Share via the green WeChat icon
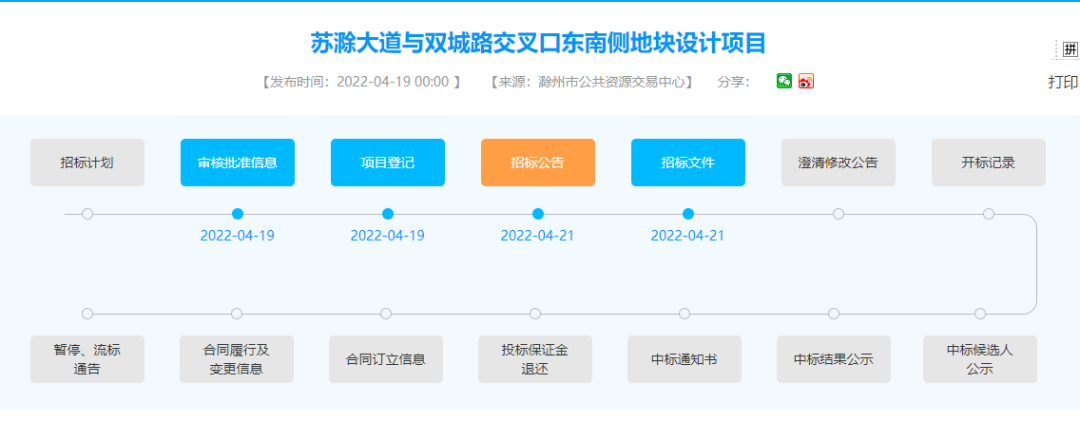This screenshot has width=1080, height=422. 784,81
